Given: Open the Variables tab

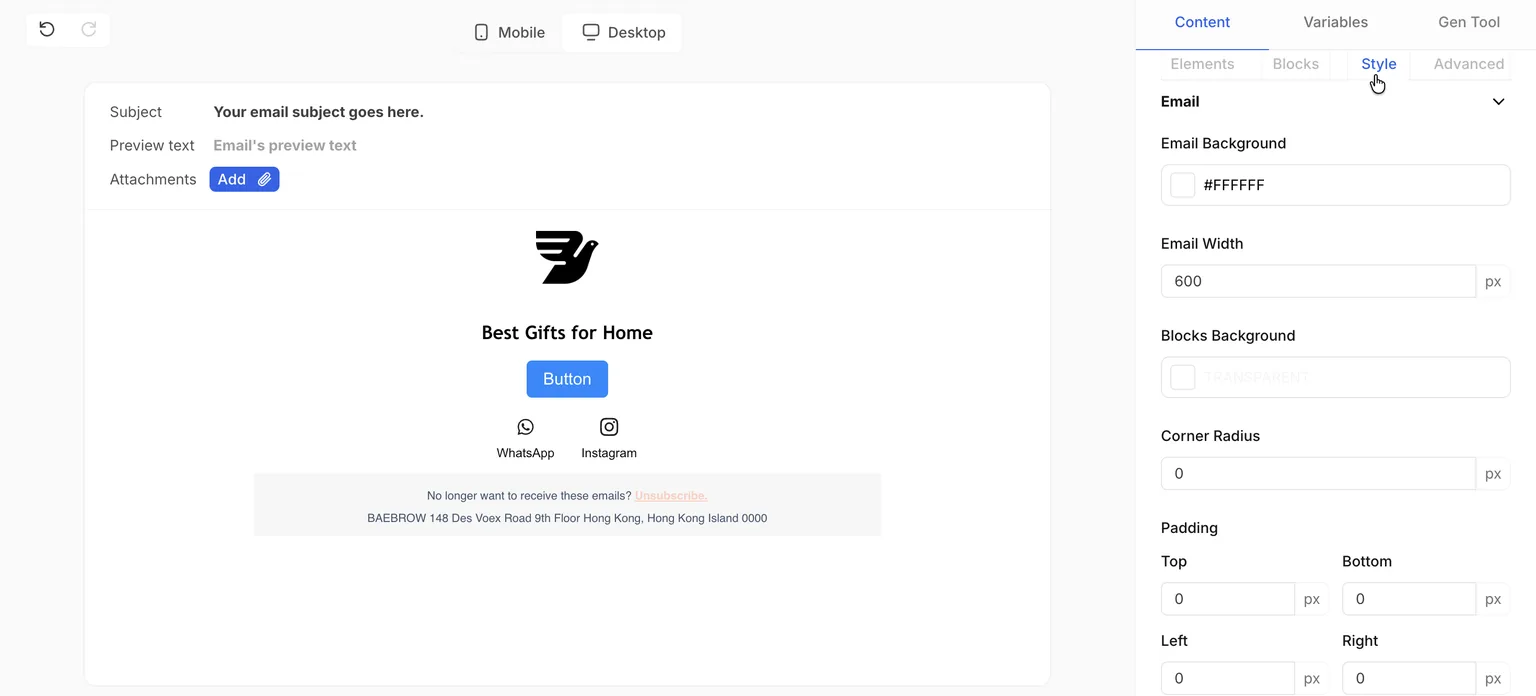Looking at the screenshot, I should click(1335, 22).
